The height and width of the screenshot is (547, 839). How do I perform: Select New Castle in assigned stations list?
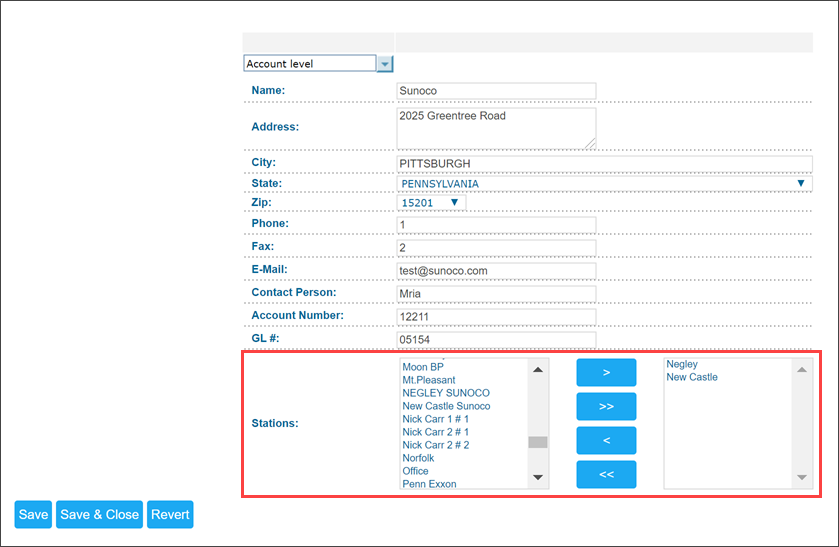click(692, 377)
